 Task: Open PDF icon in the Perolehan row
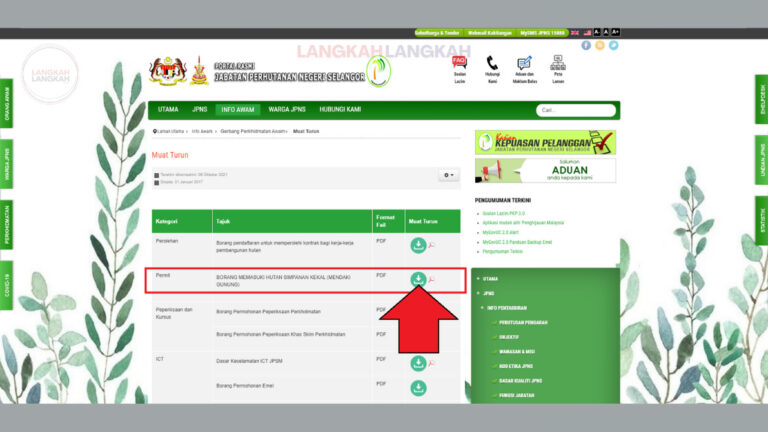[432, 245]
